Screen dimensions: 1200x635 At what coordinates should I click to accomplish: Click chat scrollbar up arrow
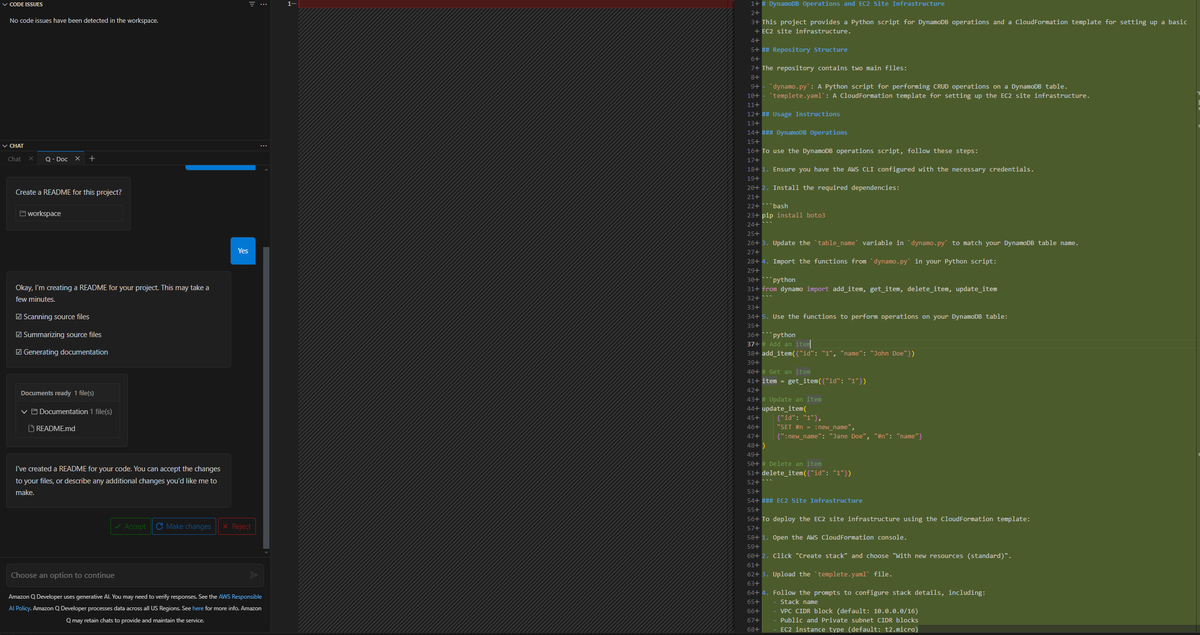pyautogui.click(x=266, y=169)
